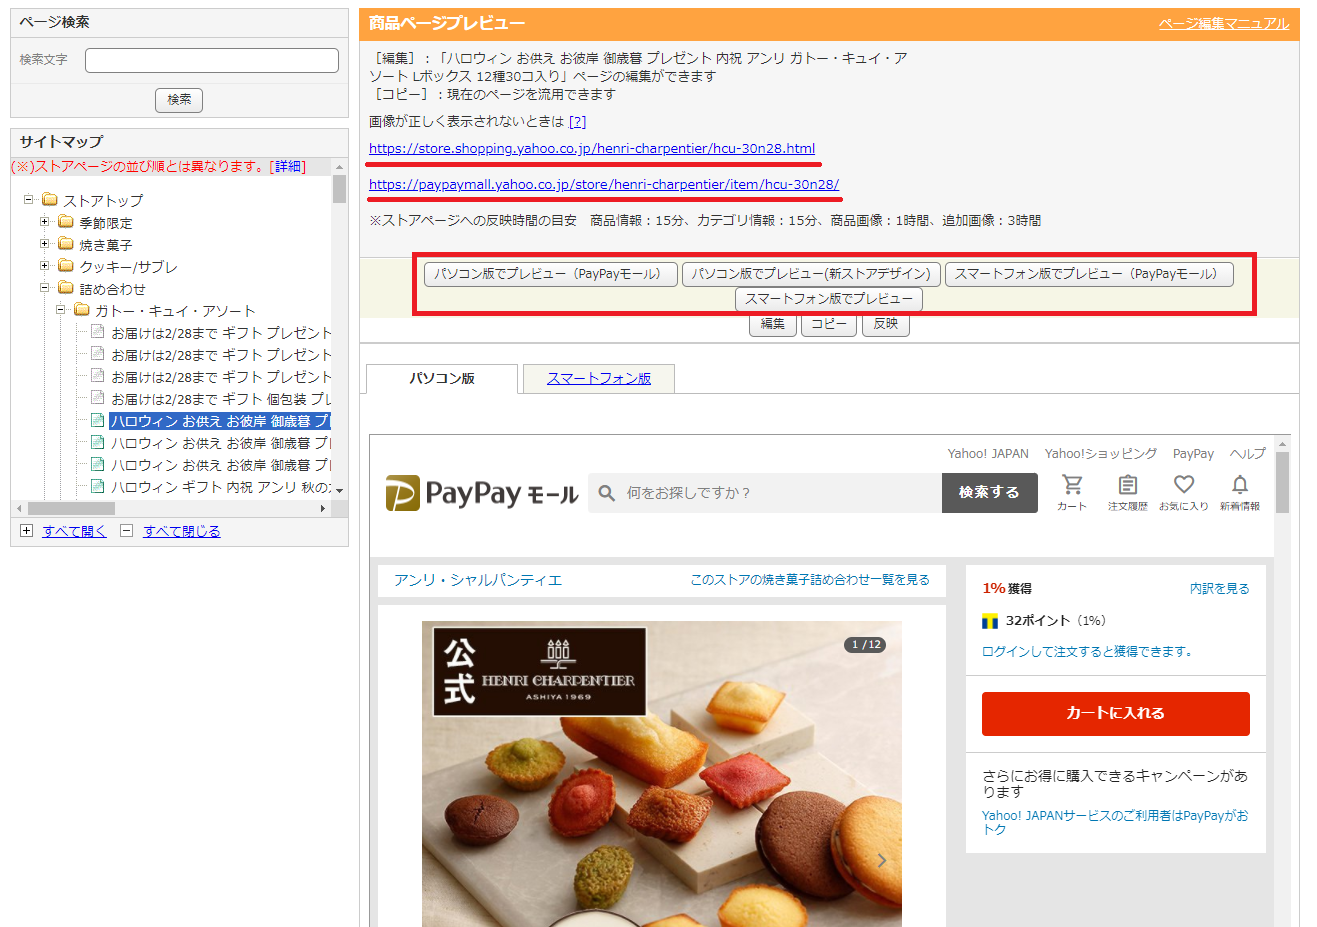The height and width of the screenshot is (927, 1317).
Task: Click the sitemap vertical scrollbar thumb
Action: point(340,188)
